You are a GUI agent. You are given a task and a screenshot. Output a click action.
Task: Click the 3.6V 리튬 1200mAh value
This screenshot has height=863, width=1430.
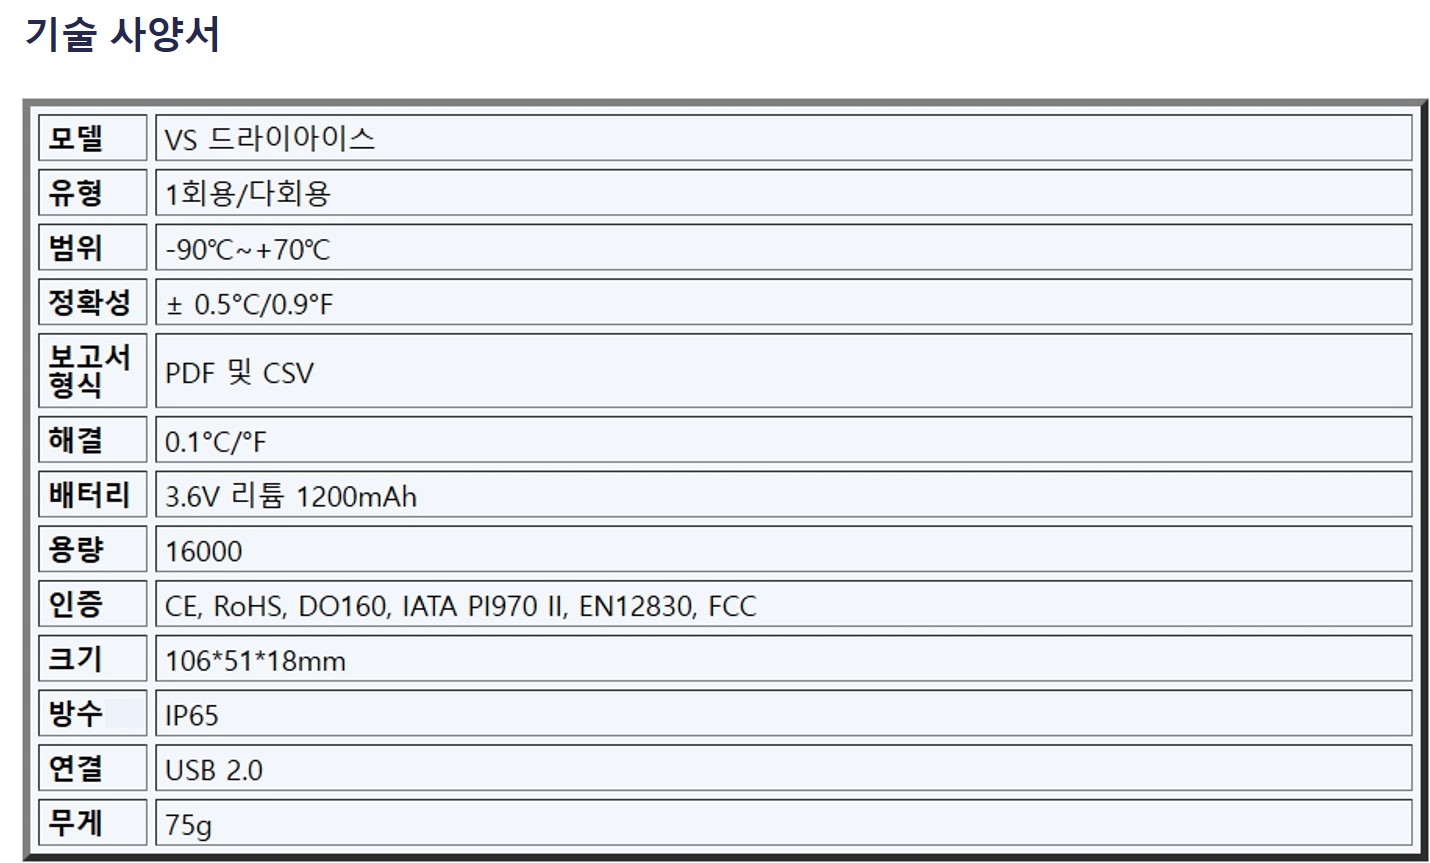290,496
